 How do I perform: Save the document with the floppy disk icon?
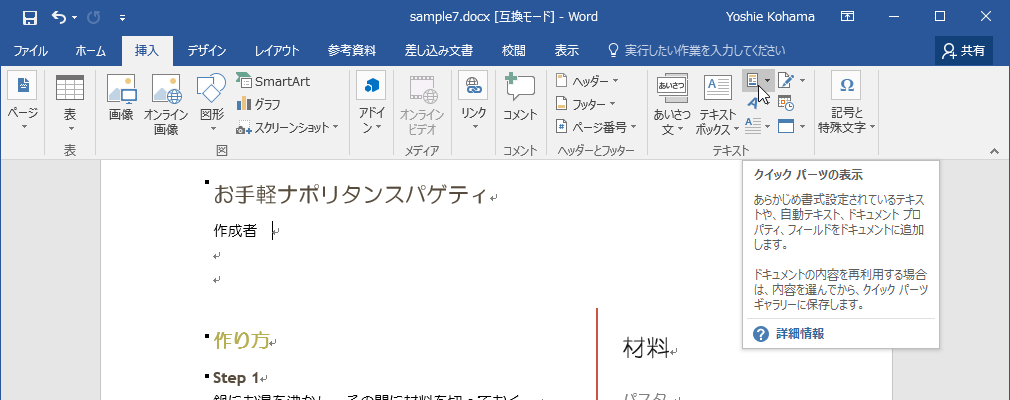(30, 17)
